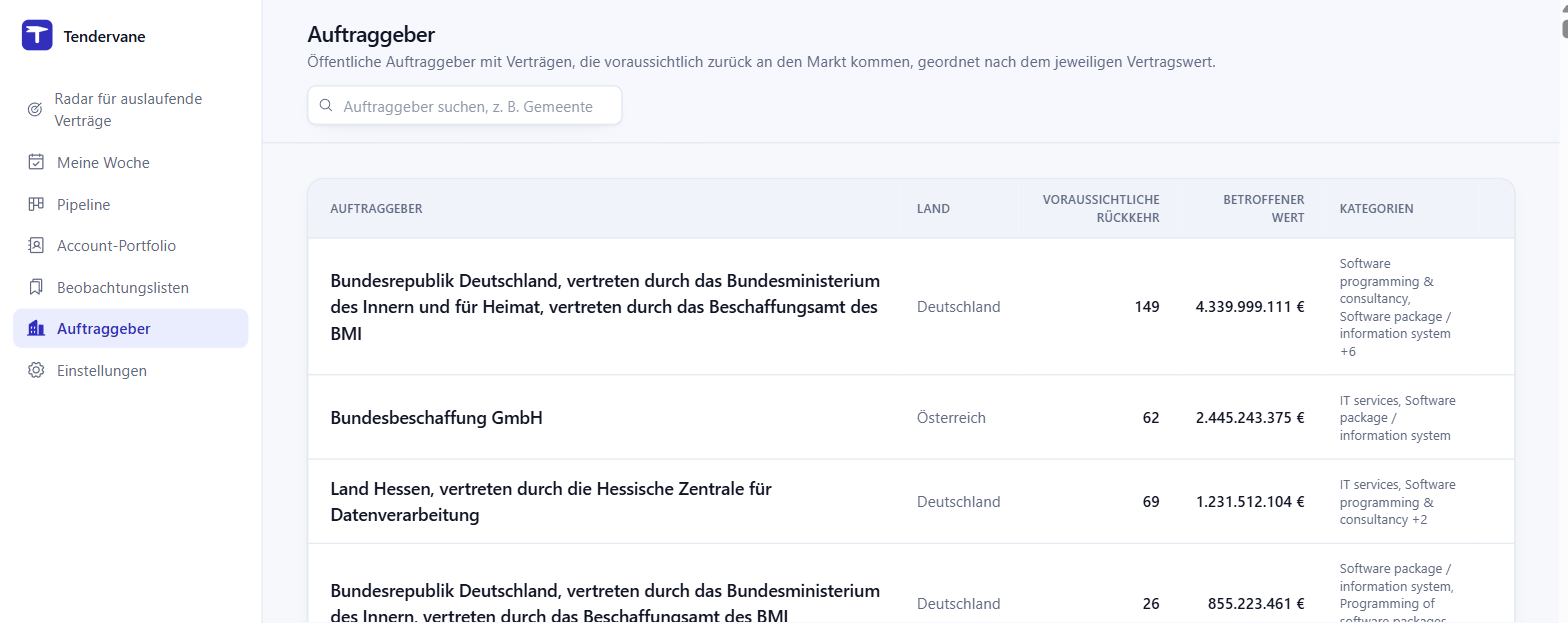
Task: Click the Einstellungen gear icon
Action: 36,370
